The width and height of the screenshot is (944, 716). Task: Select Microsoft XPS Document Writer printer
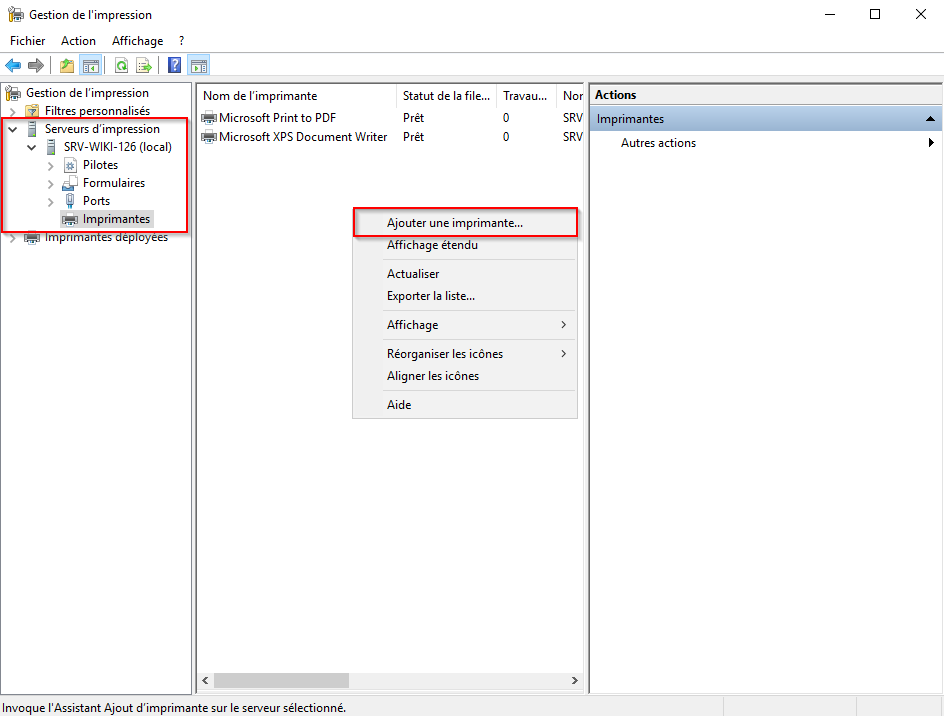click(303, 137)
